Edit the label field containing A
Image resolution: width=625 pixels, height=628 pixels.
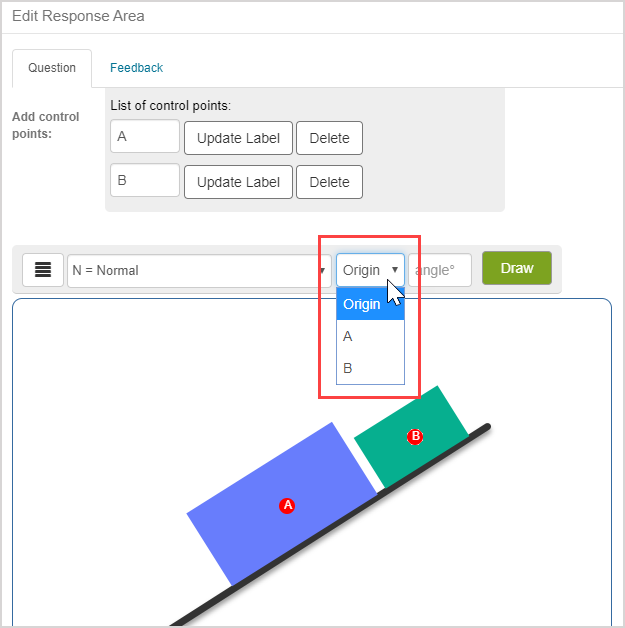click(x=145, y=137)
